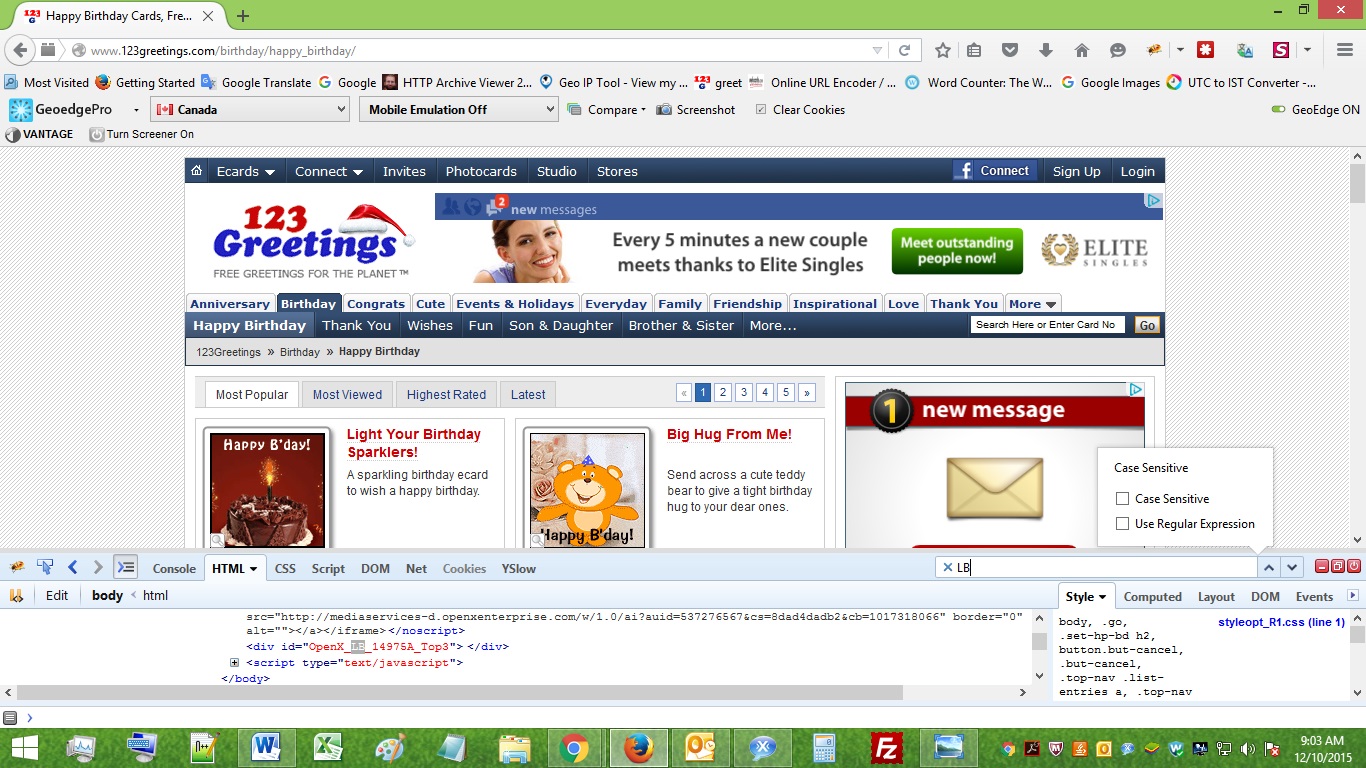This screenshot has height=768, width=1366.
Task: Jump to next Firebug search match
Action: tap(1293, 567)
